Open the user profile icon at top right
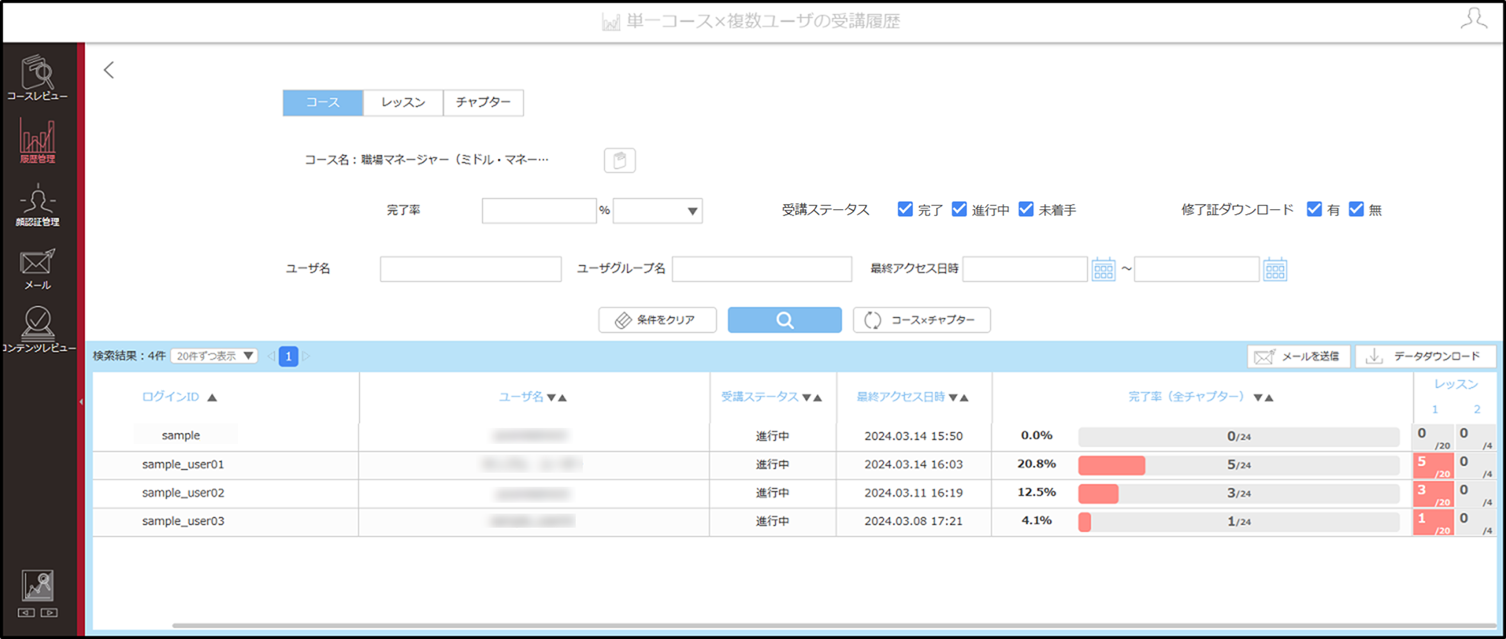Image resolution: width=1506 pixels, height=639 pixels. [x=1473, y=20]
